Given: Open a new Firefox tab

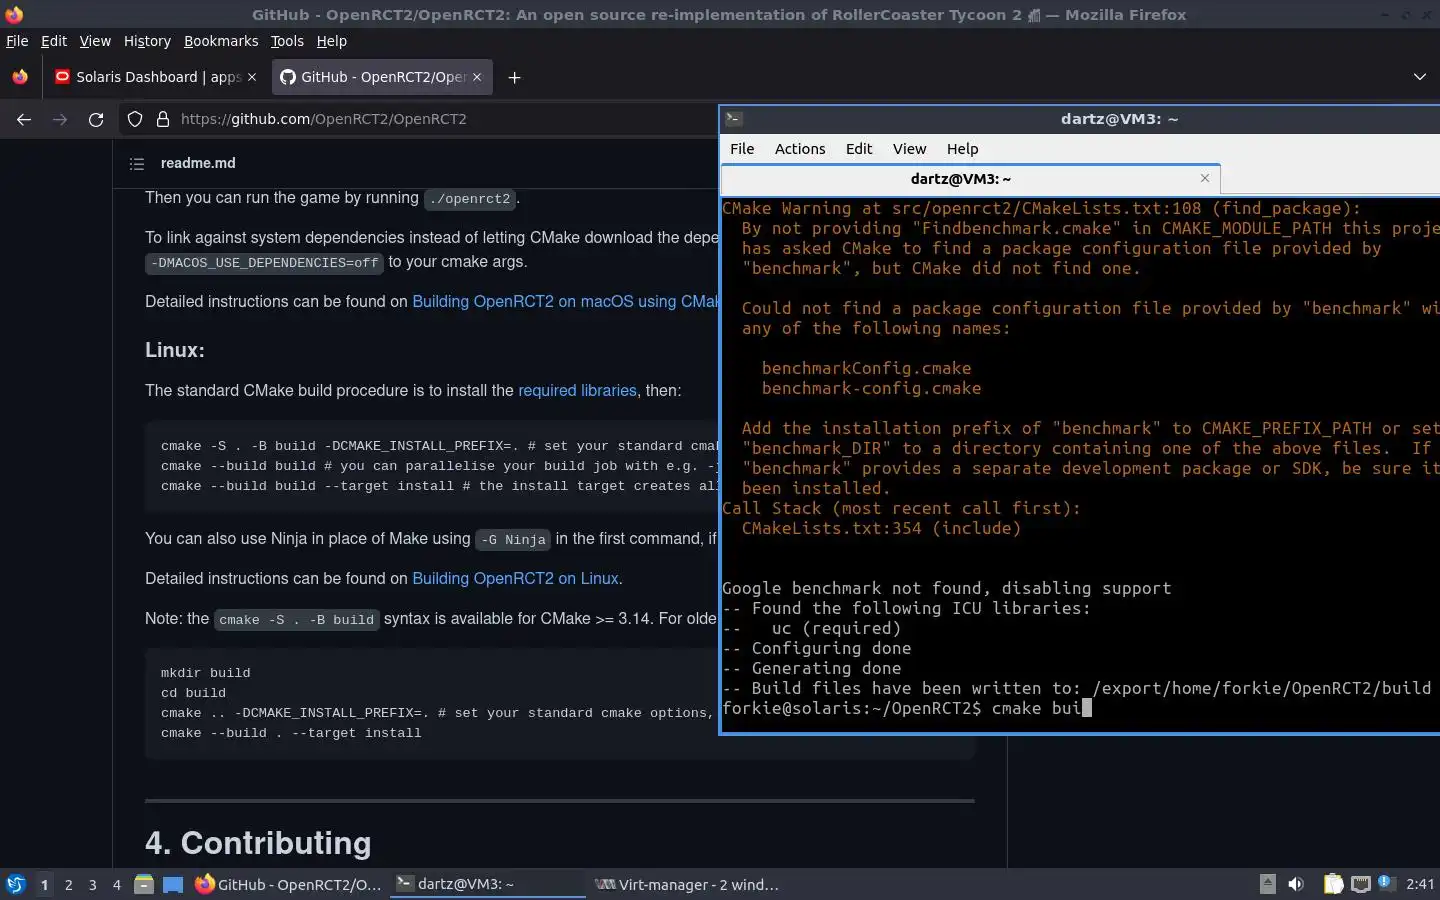Looking at the screenshot, I should (514, 77).
